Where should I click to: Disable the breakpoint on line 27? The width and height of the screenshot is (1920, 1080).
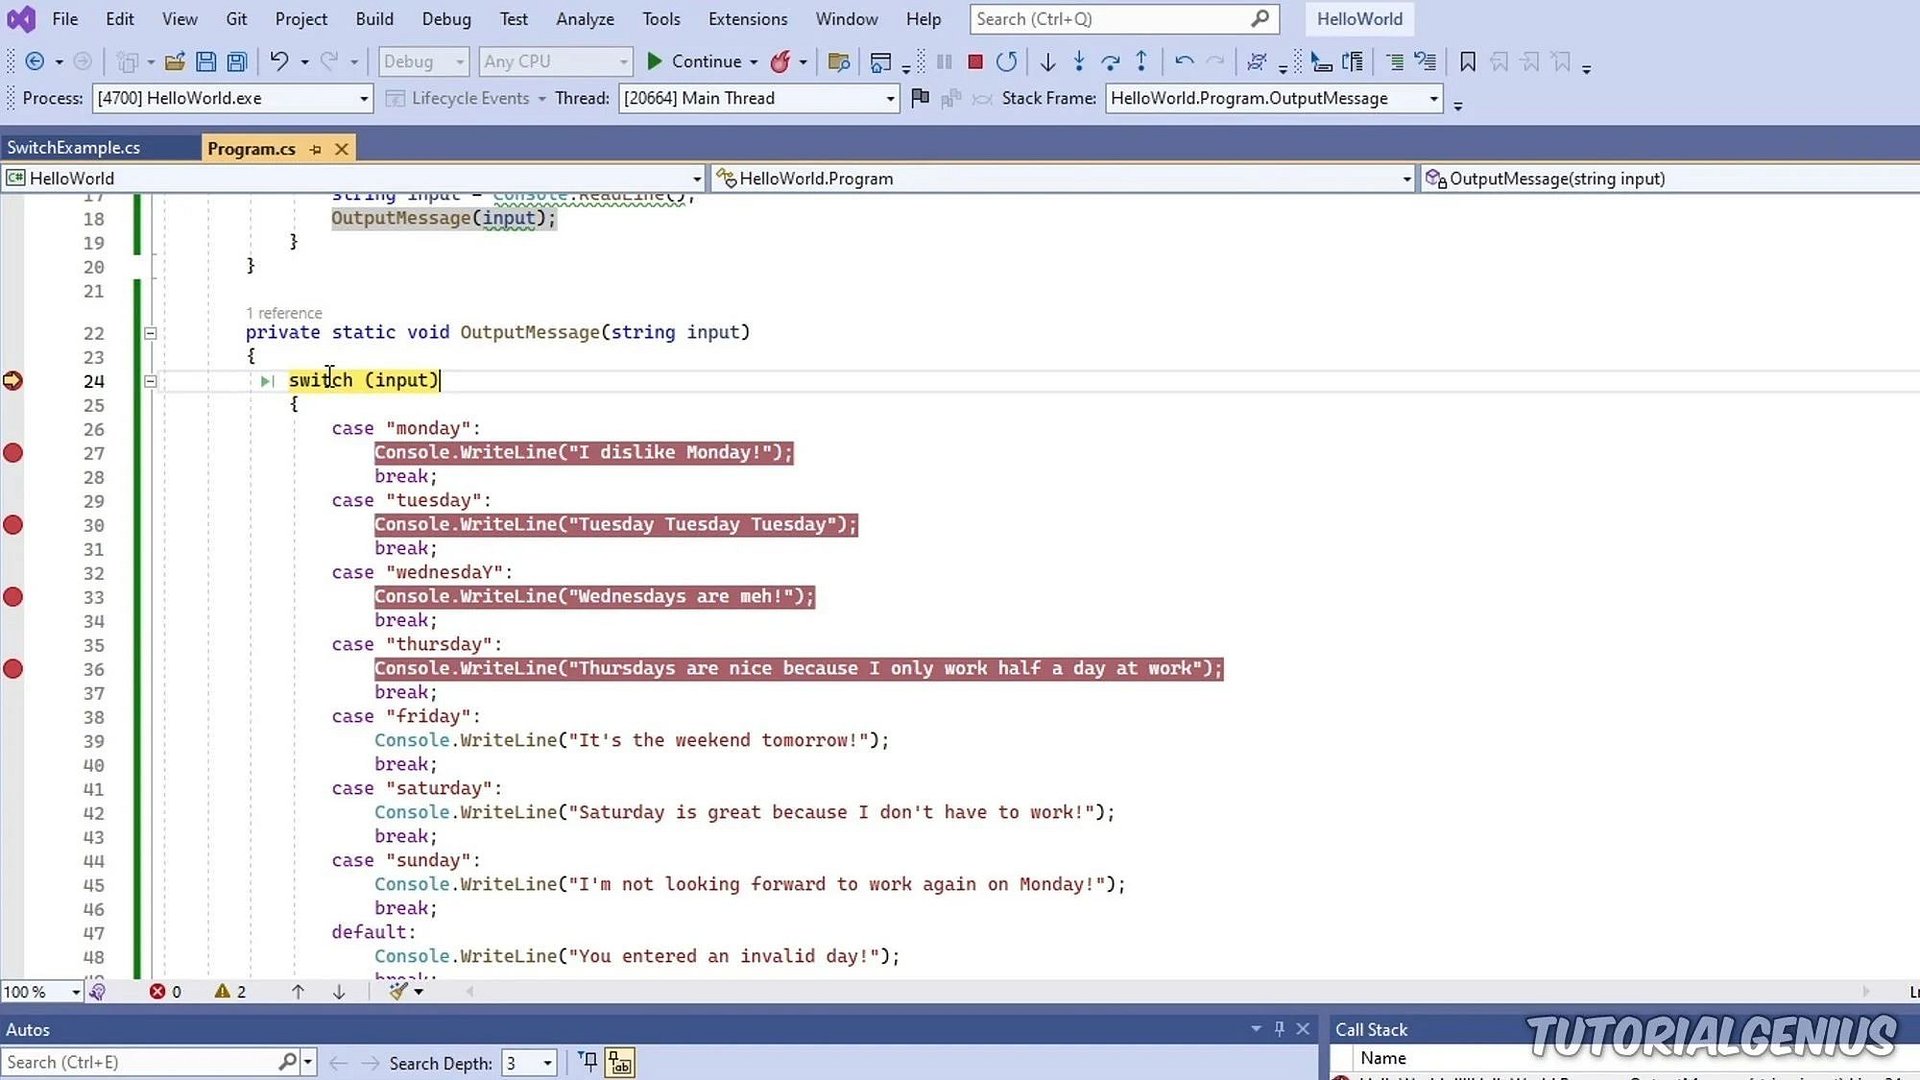click(x=13, y=453)
